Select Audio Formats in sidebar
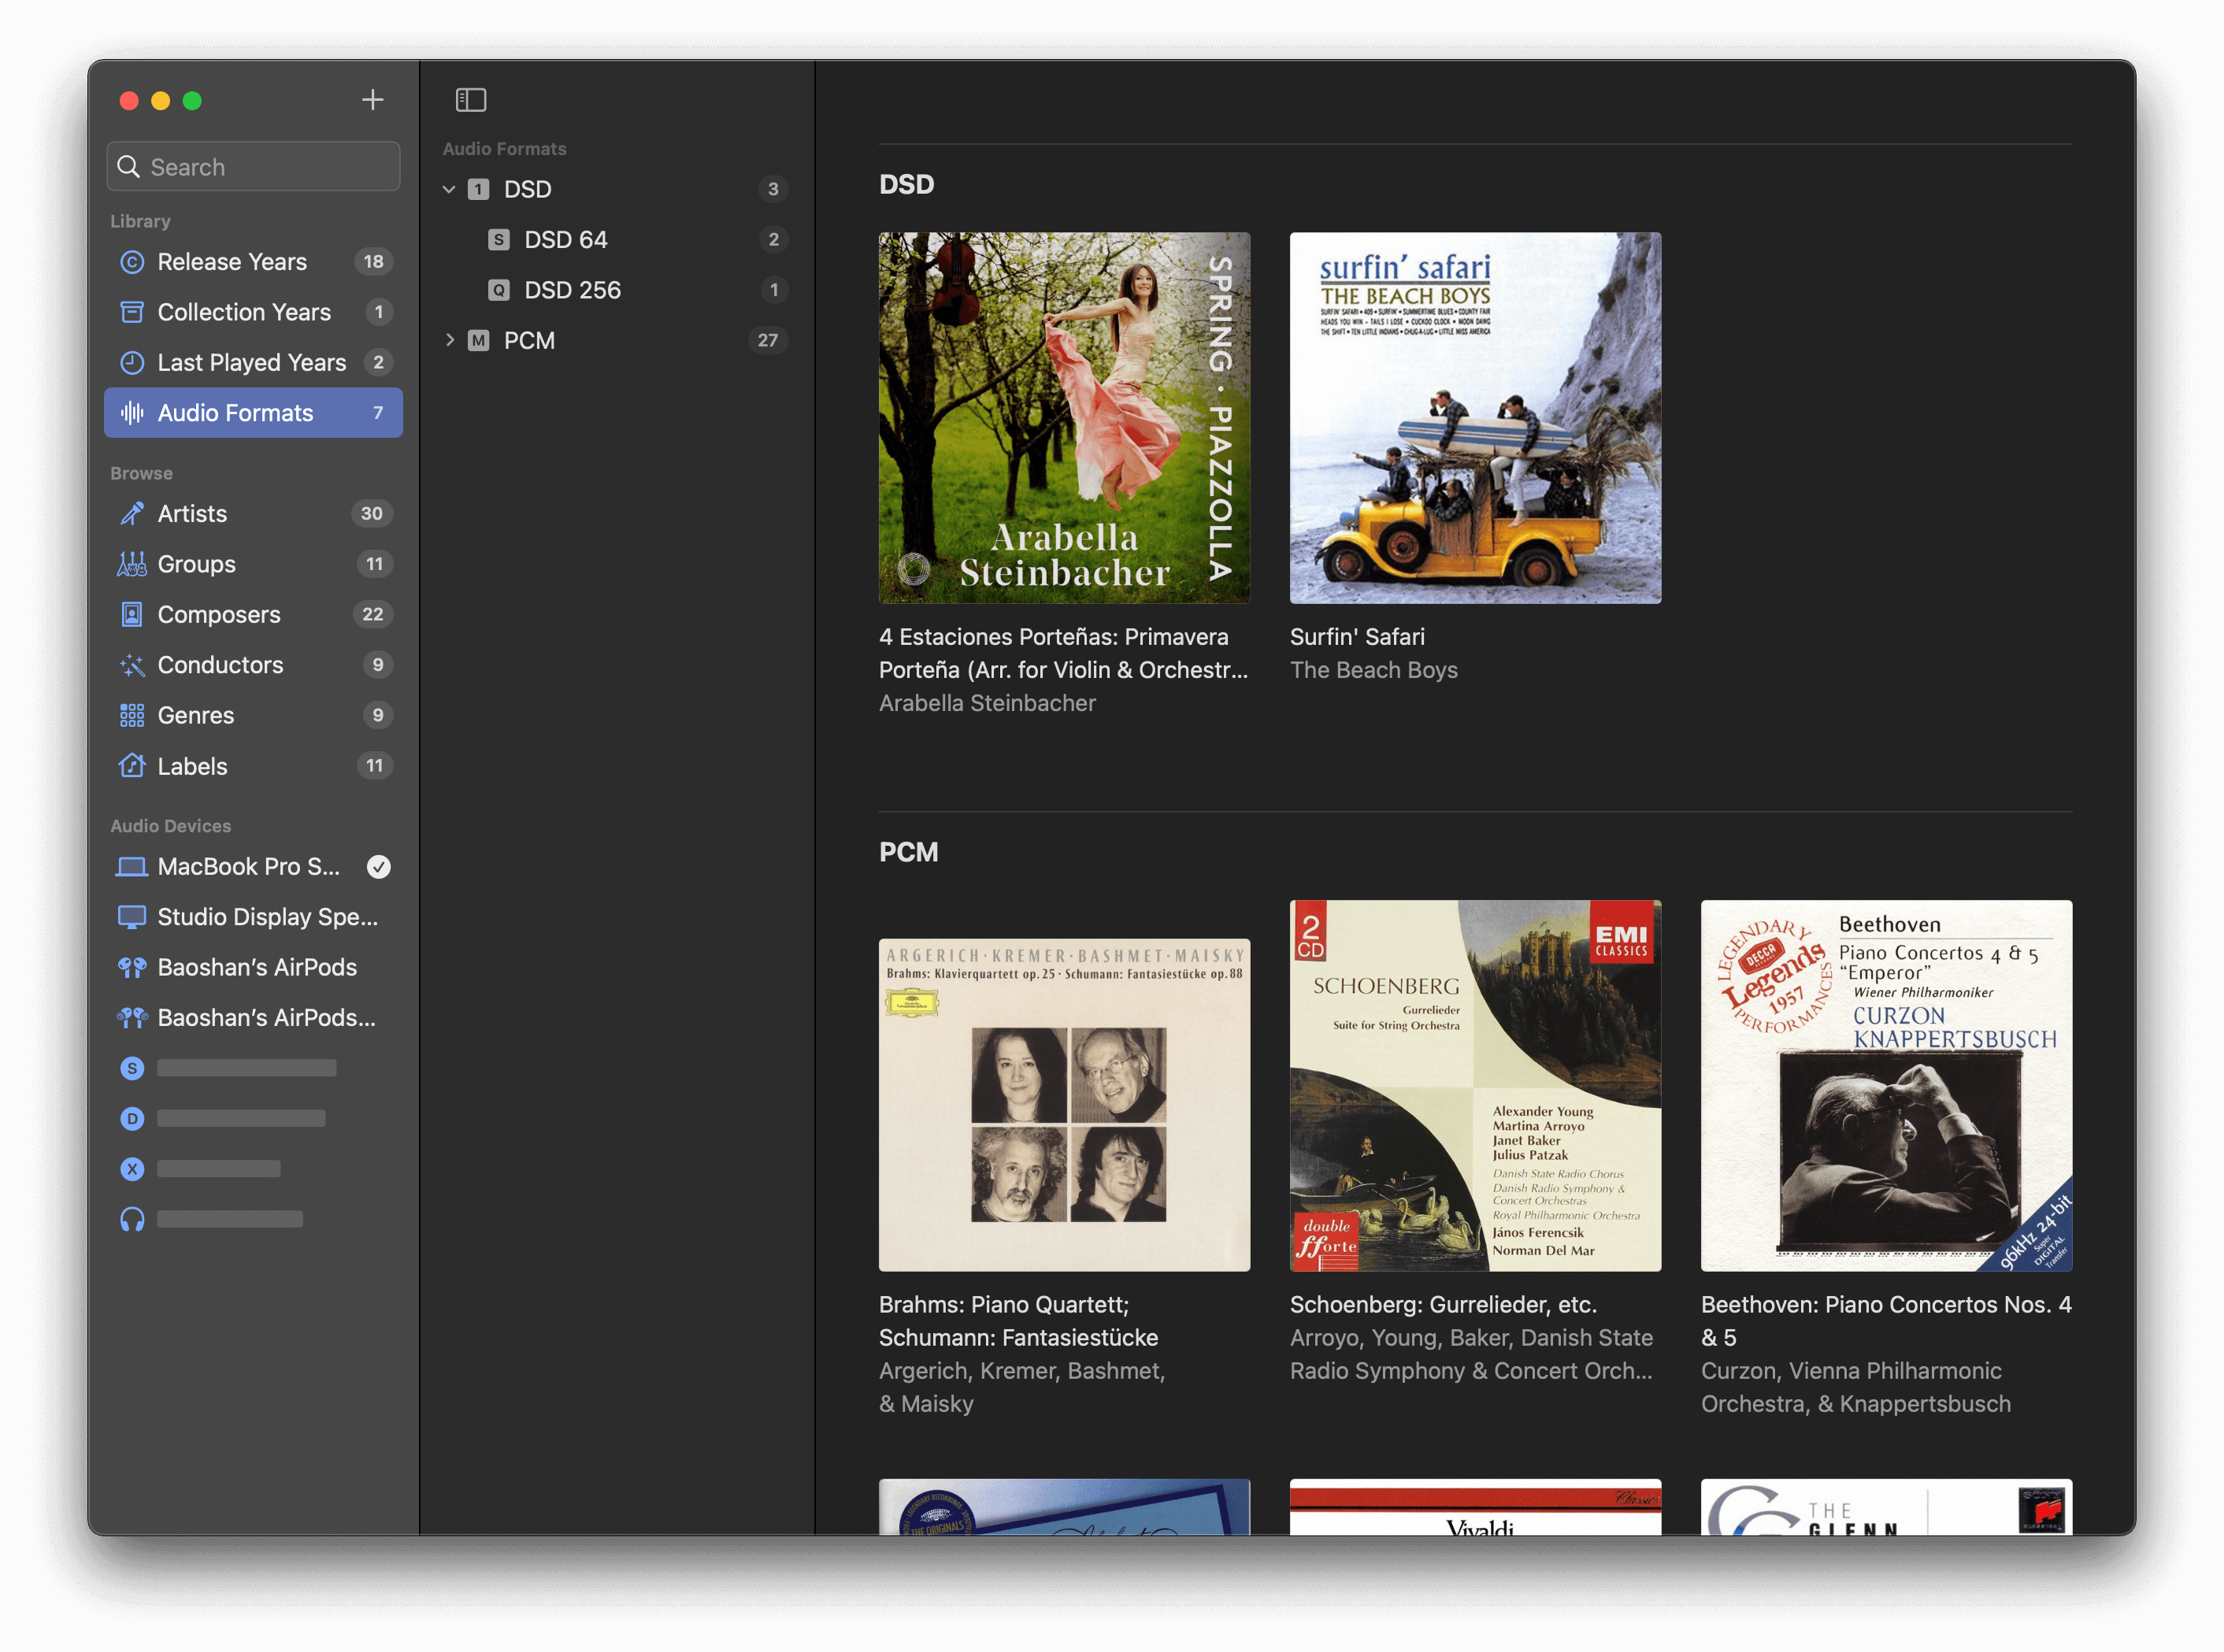The height and width of the screenshot is (1652, 2224). [235, 413]
